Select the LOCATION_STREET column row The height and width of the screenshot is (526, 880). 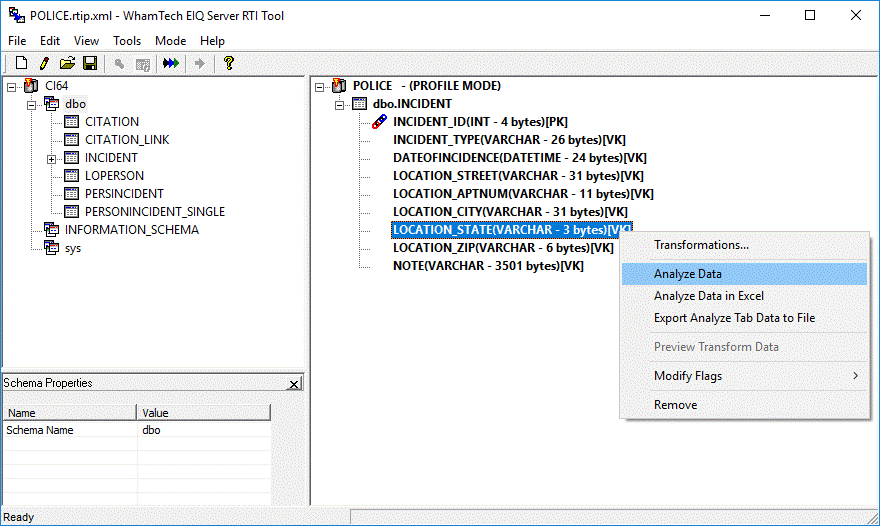tap(518, 176)
